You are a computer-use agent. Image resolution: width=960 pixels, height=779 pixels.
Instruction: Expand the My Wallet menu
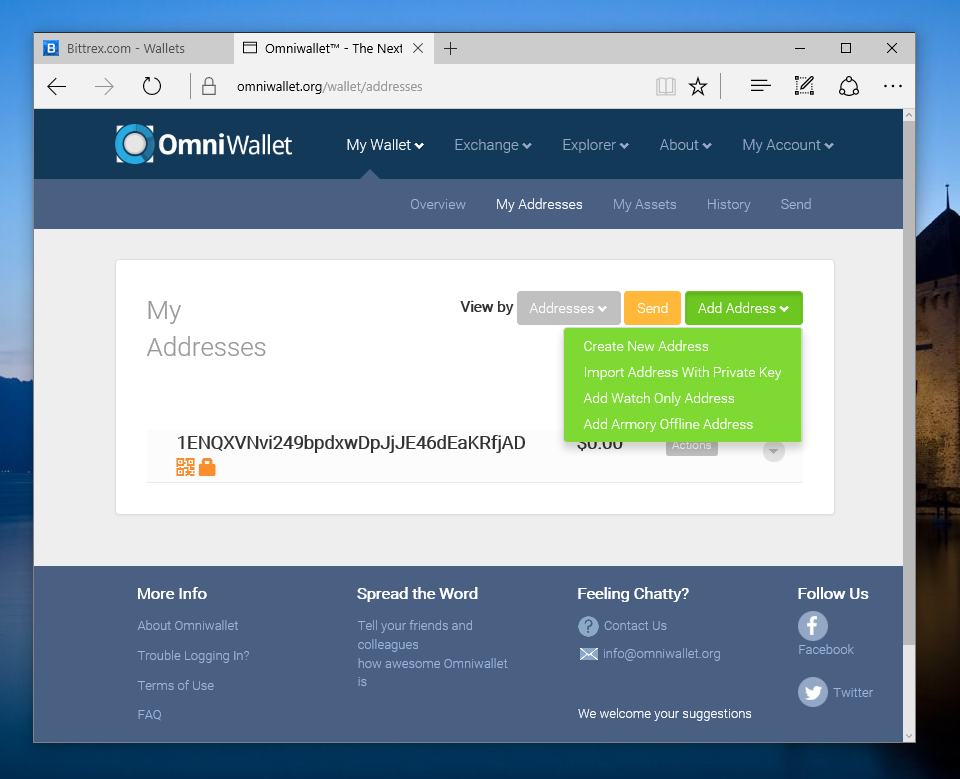coord(385,145)
